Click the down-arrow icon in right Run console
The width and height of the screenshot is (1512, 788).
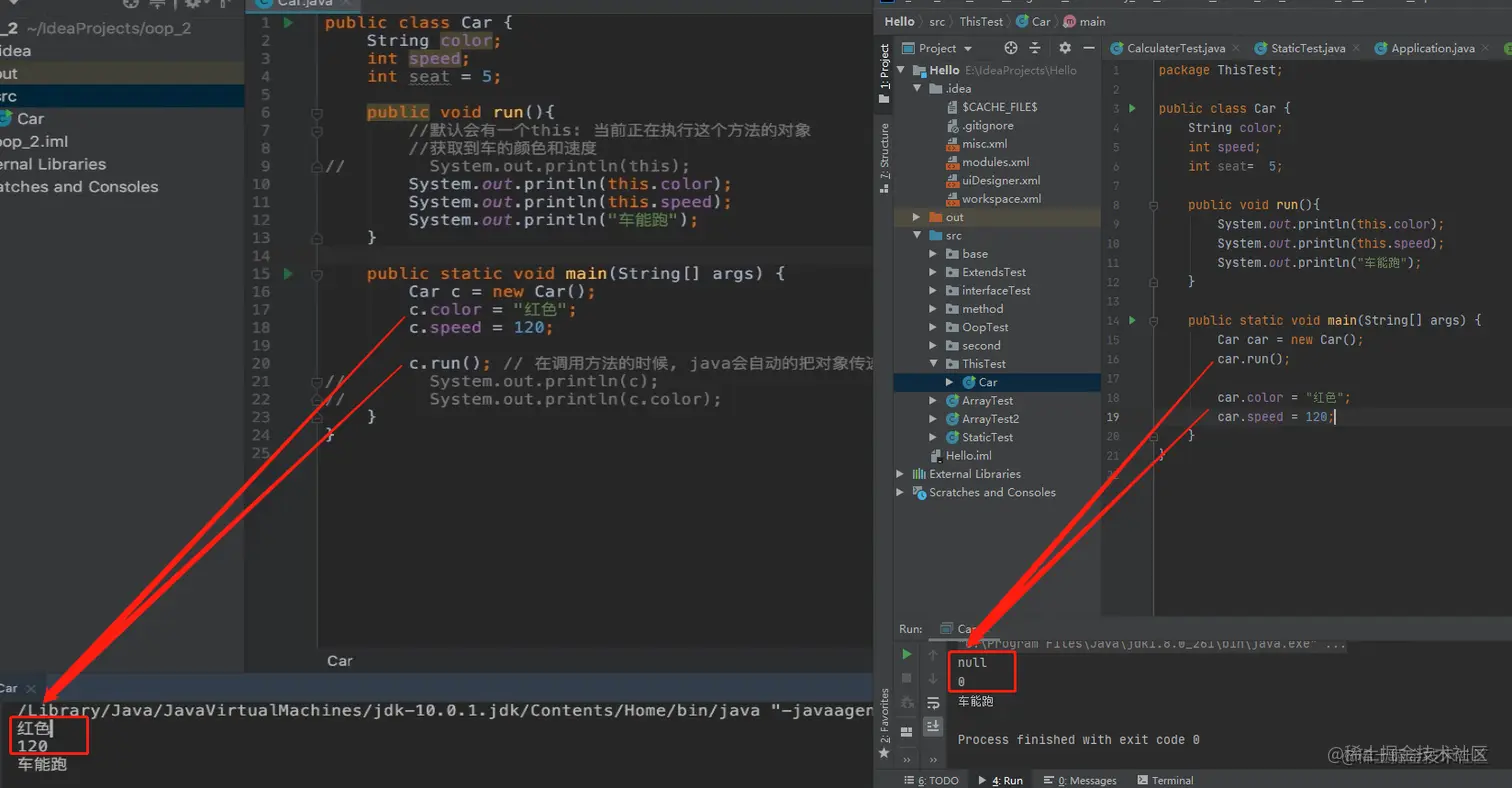click(x=933, y=678)
